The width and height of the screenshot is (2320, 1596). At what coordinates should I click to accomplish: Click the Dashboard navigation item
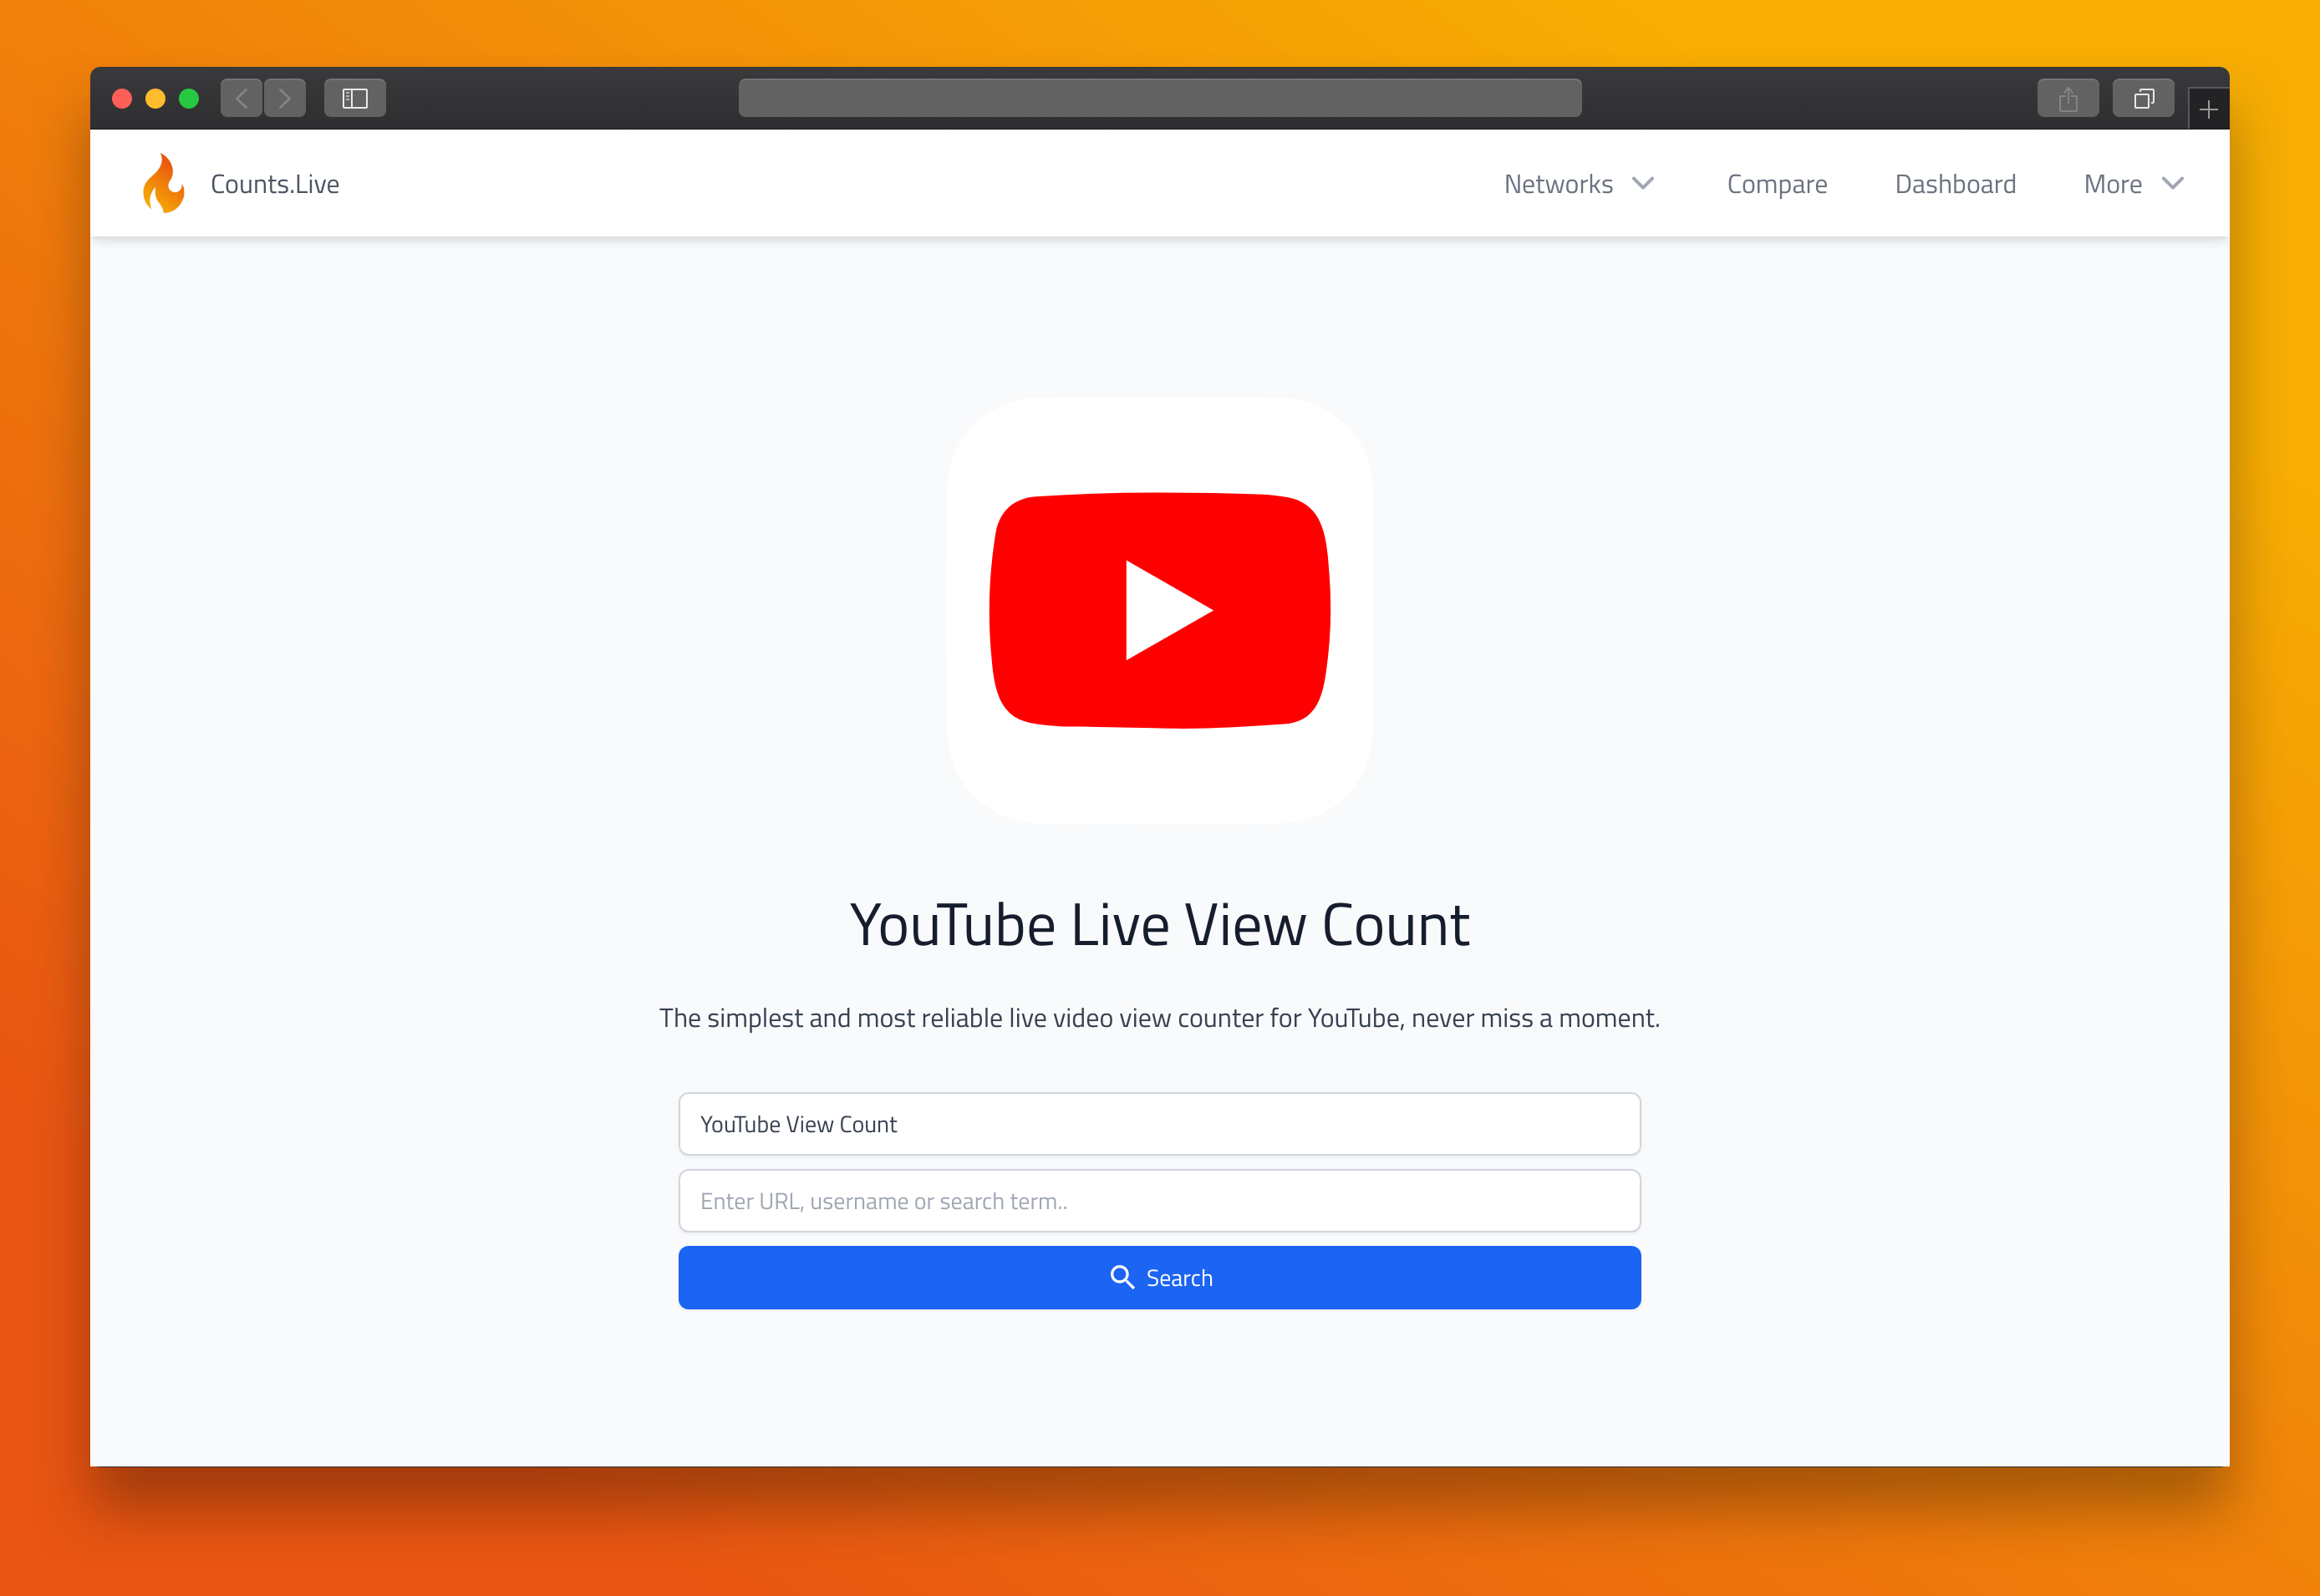pos(1955,183)
